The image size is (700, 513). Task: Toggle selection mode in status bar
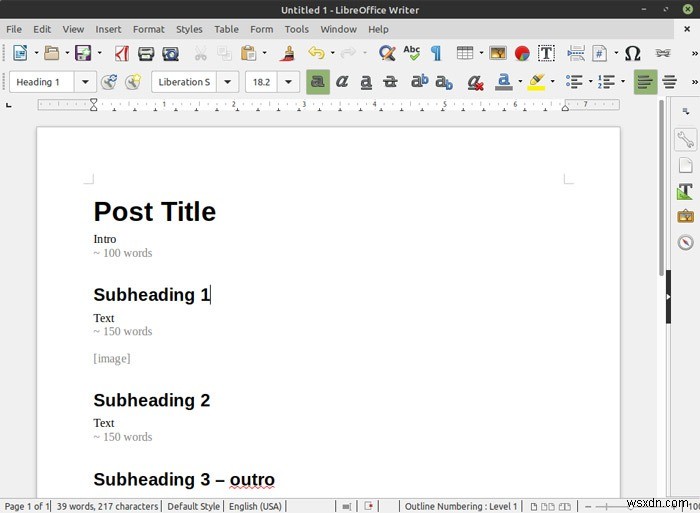346,506
